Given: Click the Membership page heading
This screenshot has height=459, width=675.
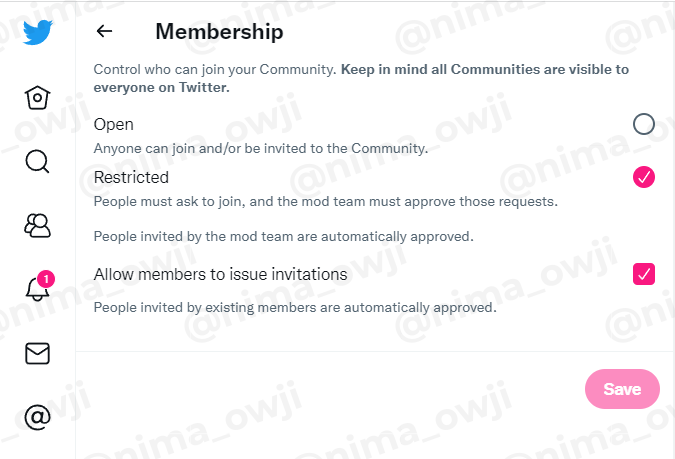Looking at the screenshot, I should (219, 31).
